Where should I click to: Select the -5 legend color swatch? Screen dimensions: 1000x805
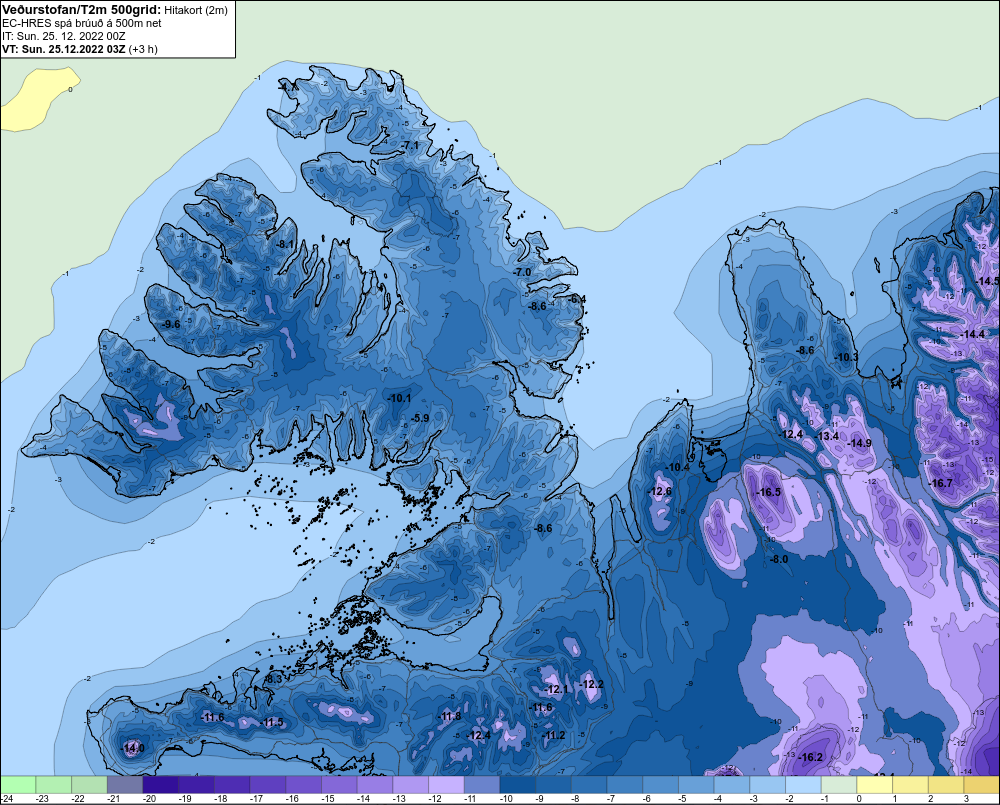click(696, 785)
